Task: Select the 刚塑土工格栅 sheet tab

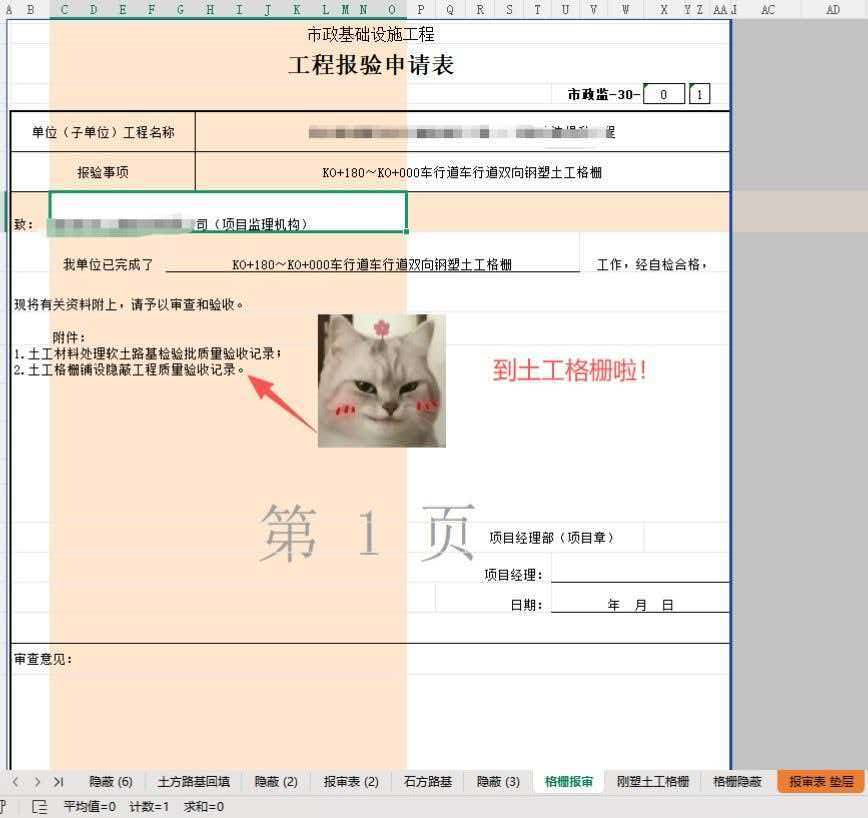Action: 653,781
